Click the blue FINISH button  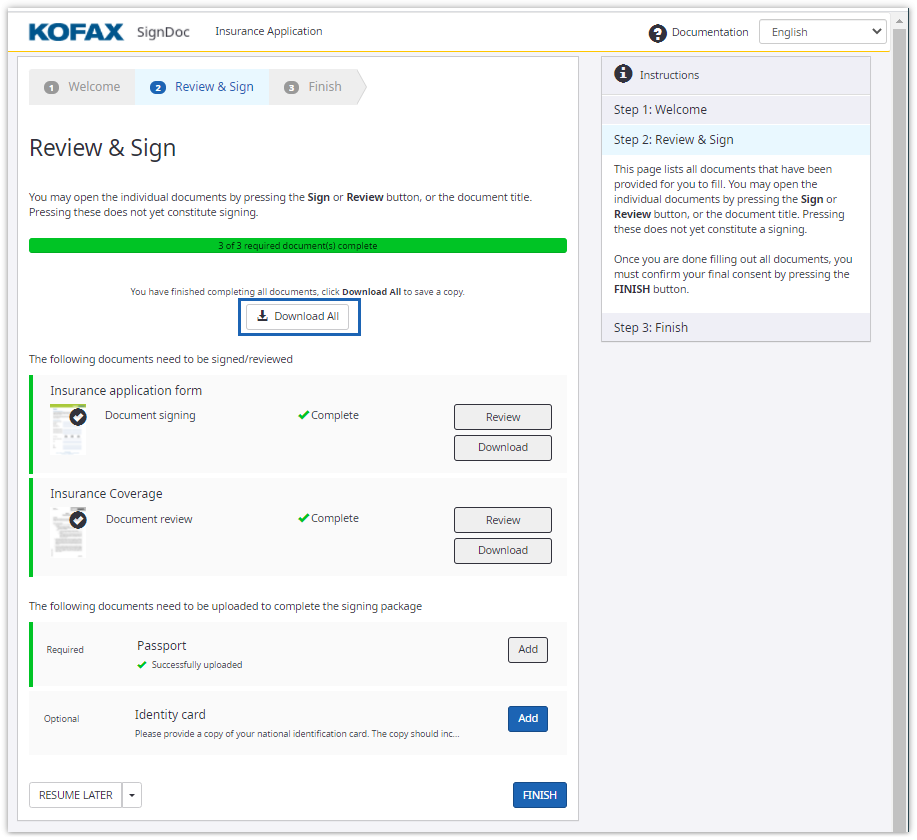[539, 795]
